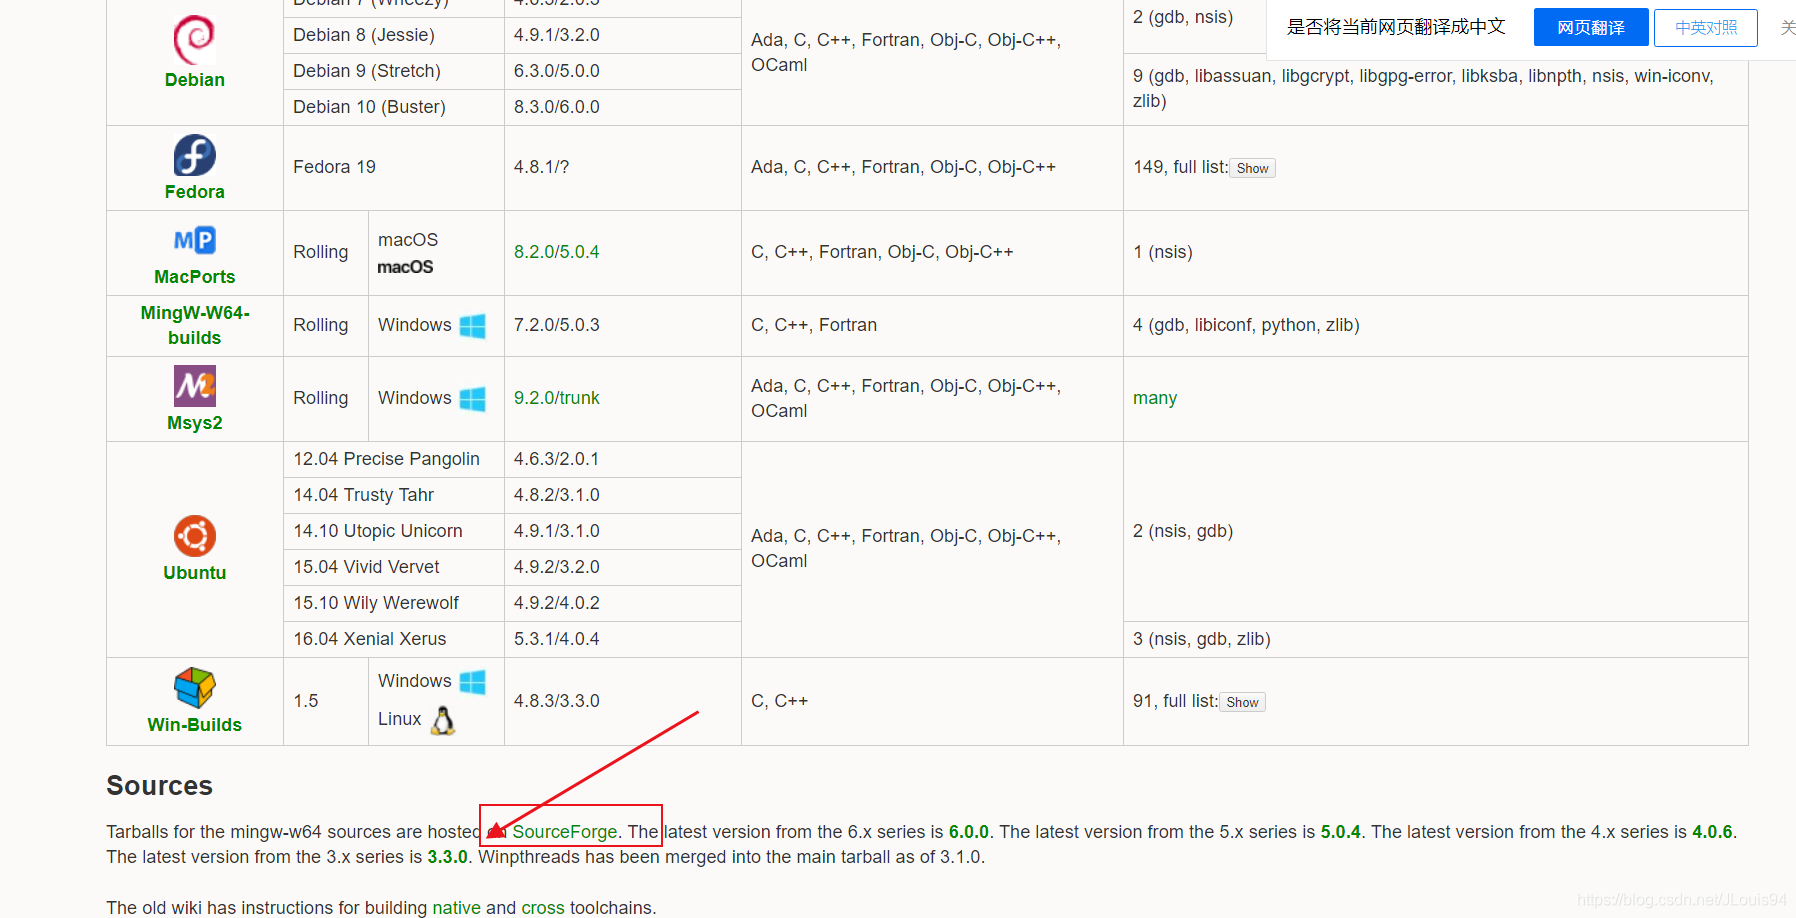Open the Fedora link
The height and width of the screenshot is (918, 1796).
(x=194, y=192)
